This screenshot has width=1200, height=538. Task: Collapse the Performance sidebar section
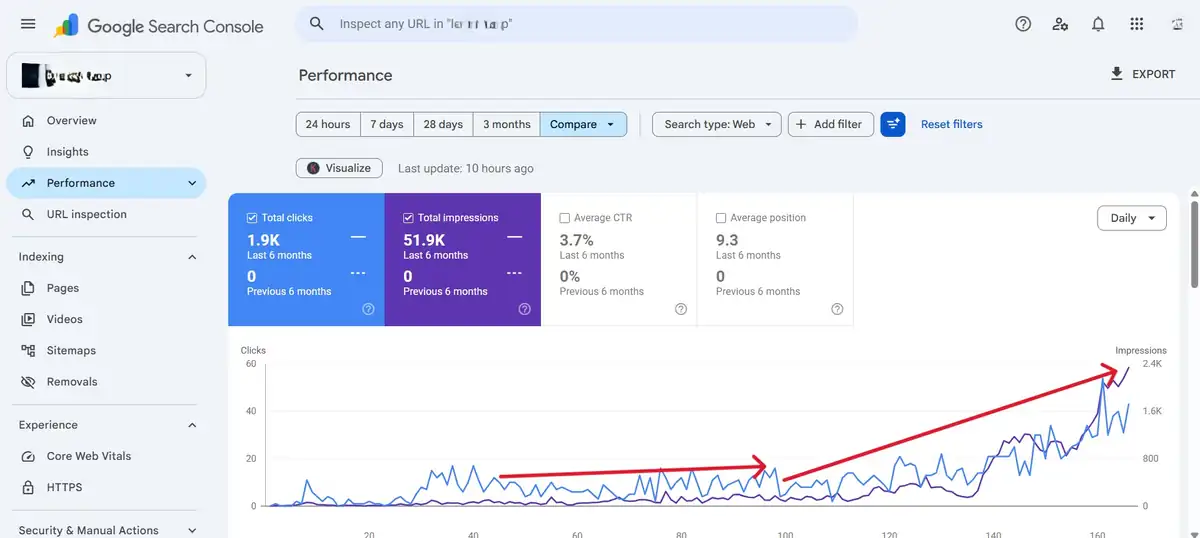(192, 183)
